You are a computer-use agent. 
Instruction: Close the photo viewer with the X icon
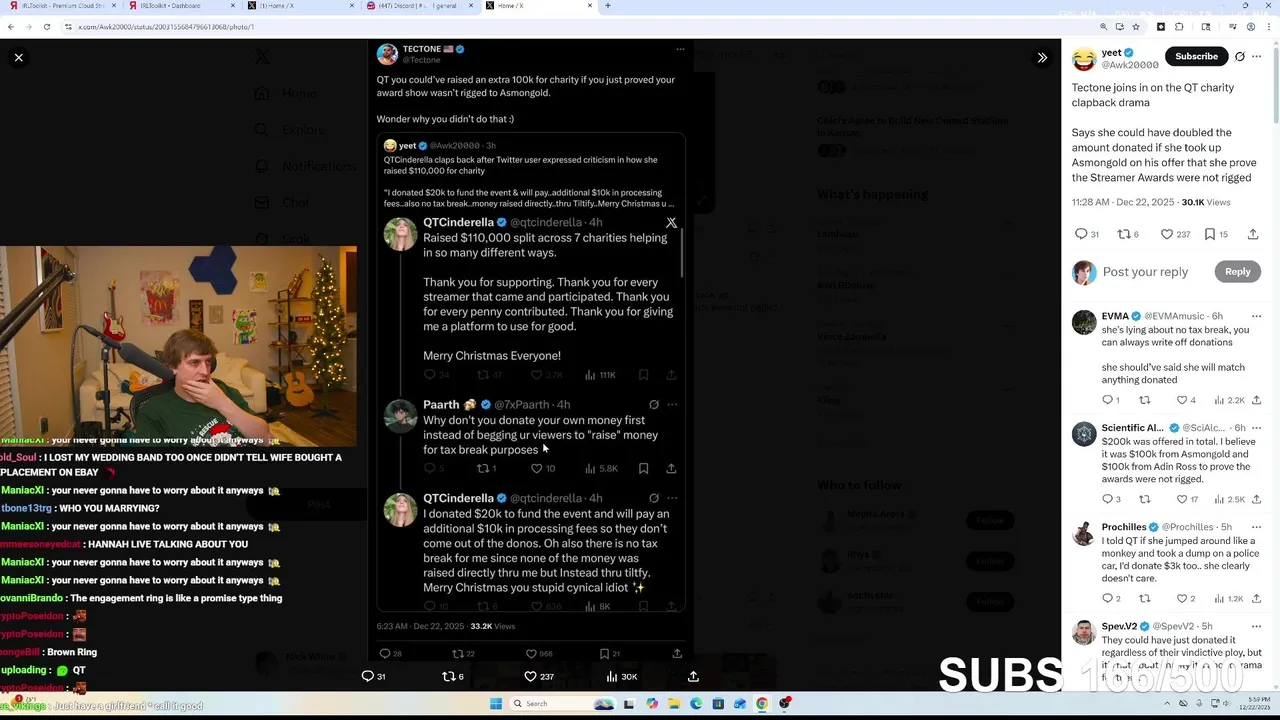pos(18,57)
